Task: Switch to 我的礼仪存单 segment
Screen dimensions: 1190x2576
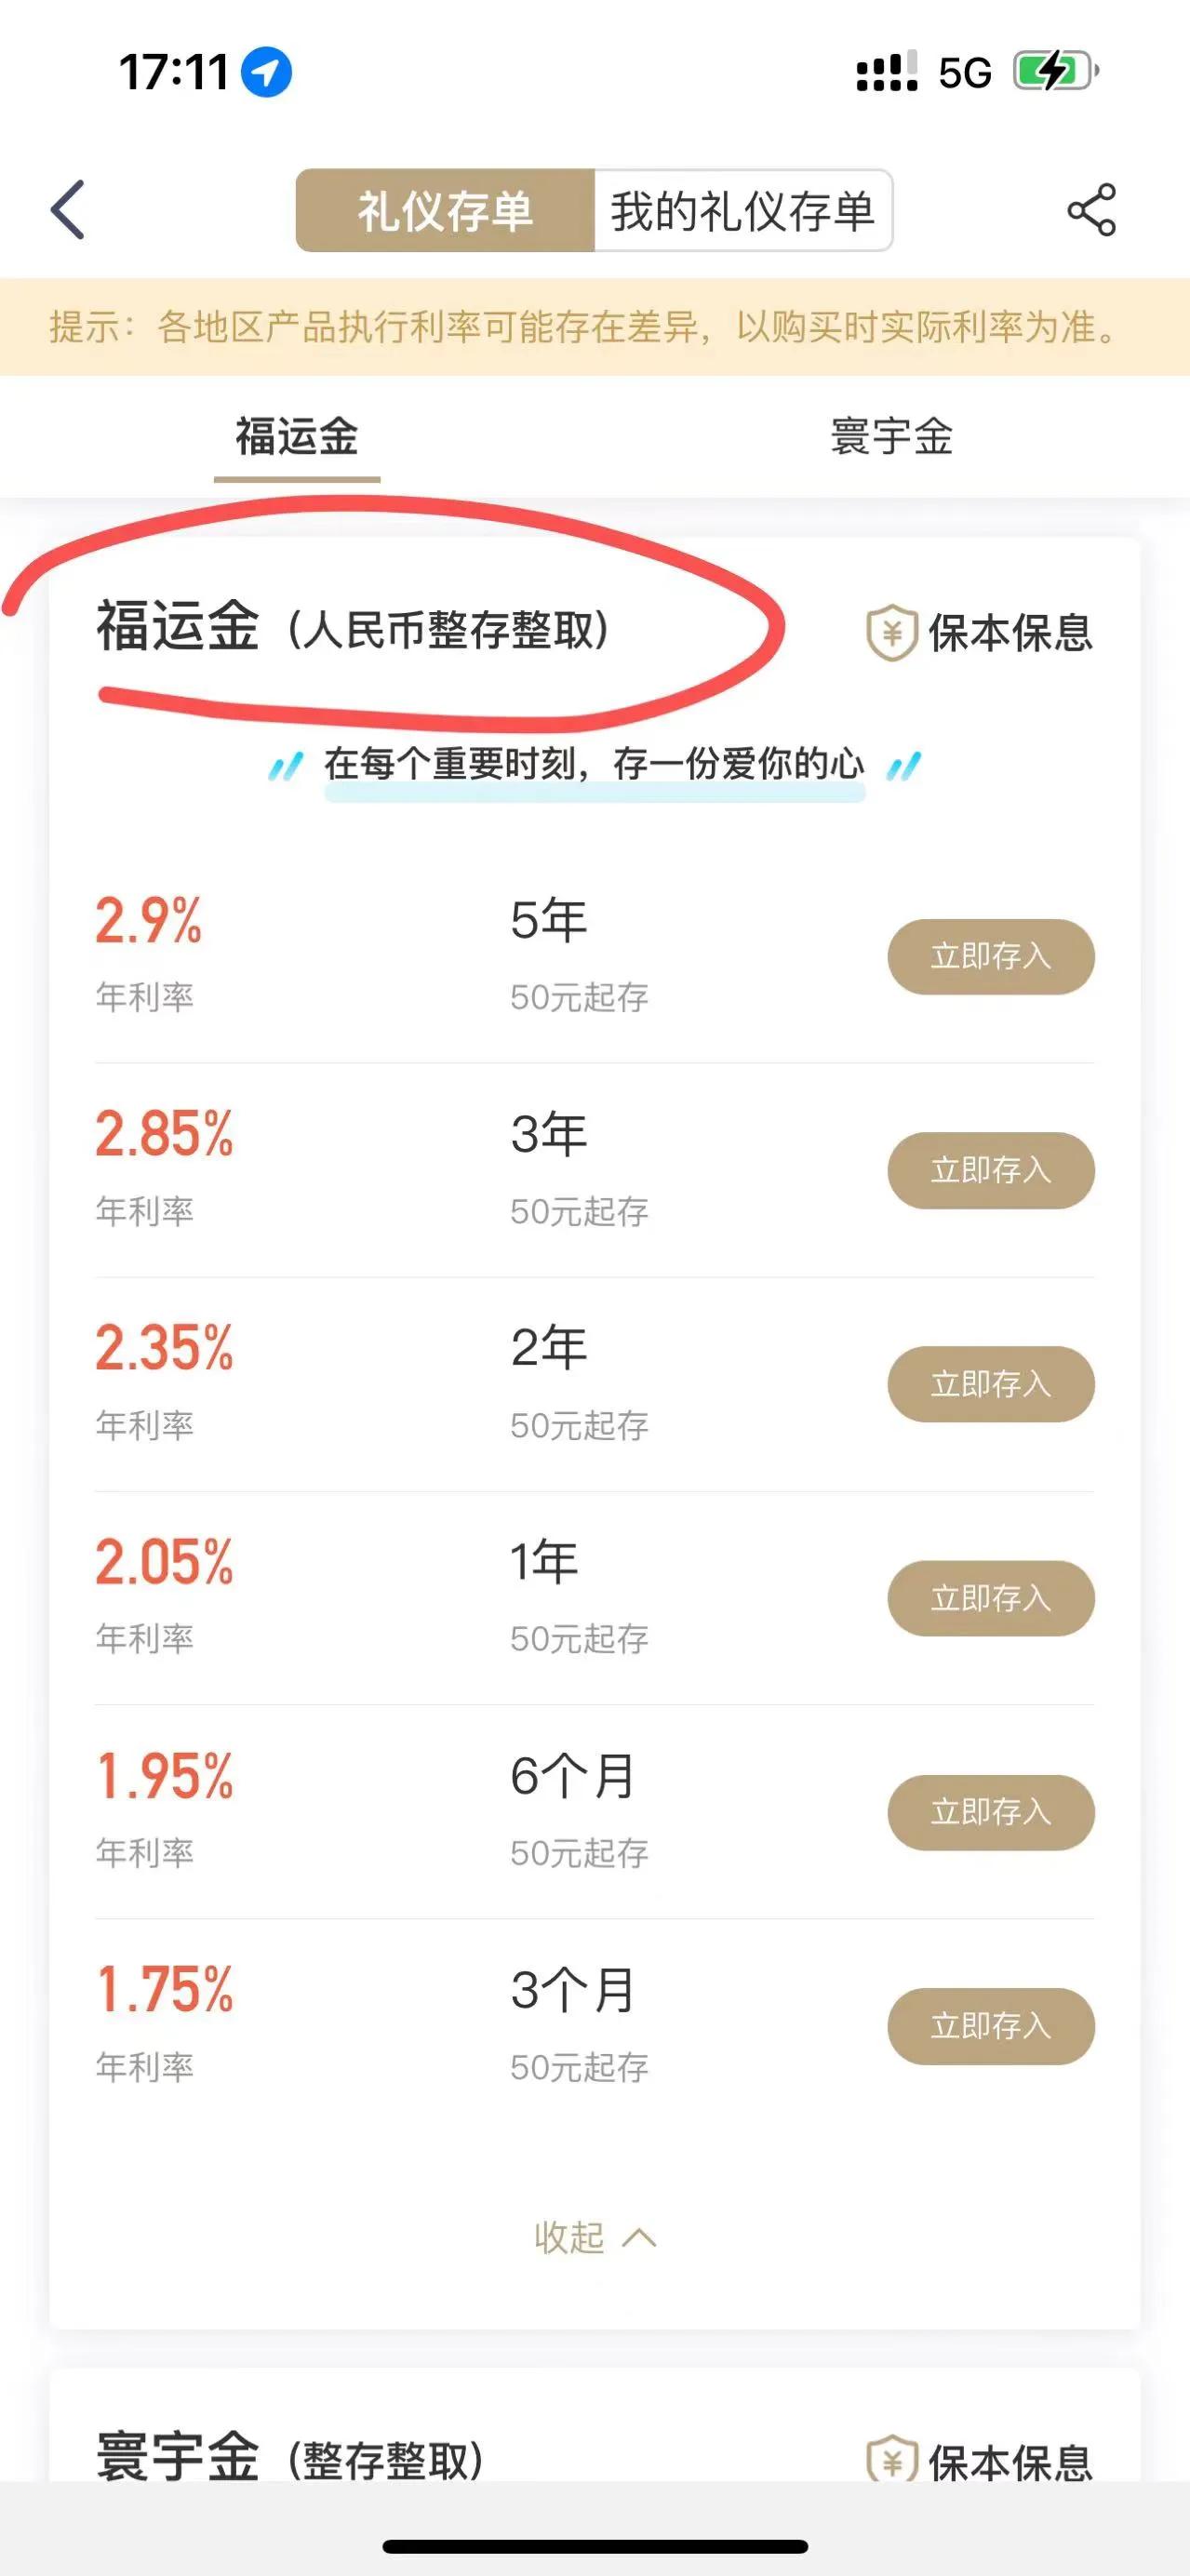Action: 743,211
